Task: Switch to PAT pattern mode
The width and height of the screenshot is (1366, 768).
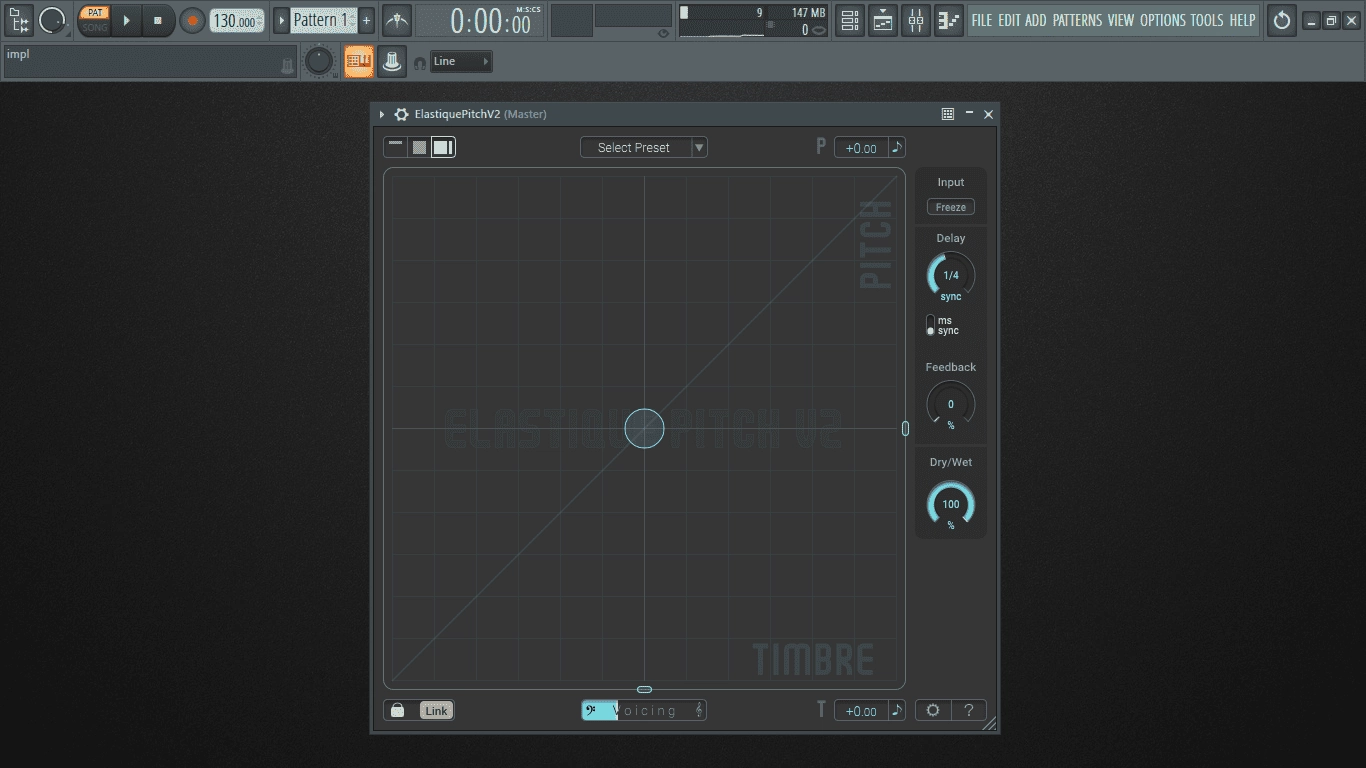Action: pos(95,13)
